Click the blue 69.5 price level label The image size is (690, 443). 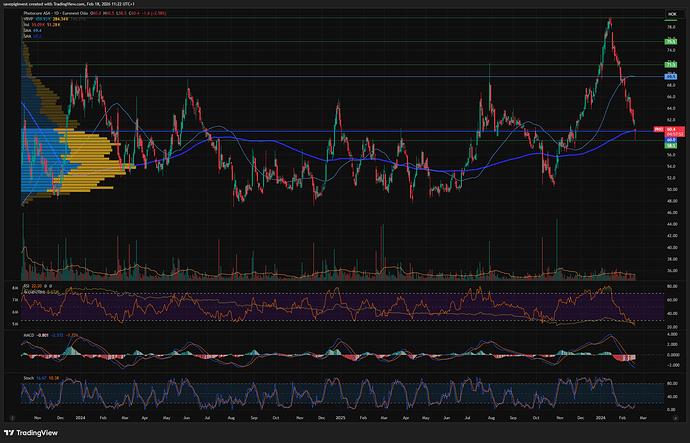pos(672,76)
